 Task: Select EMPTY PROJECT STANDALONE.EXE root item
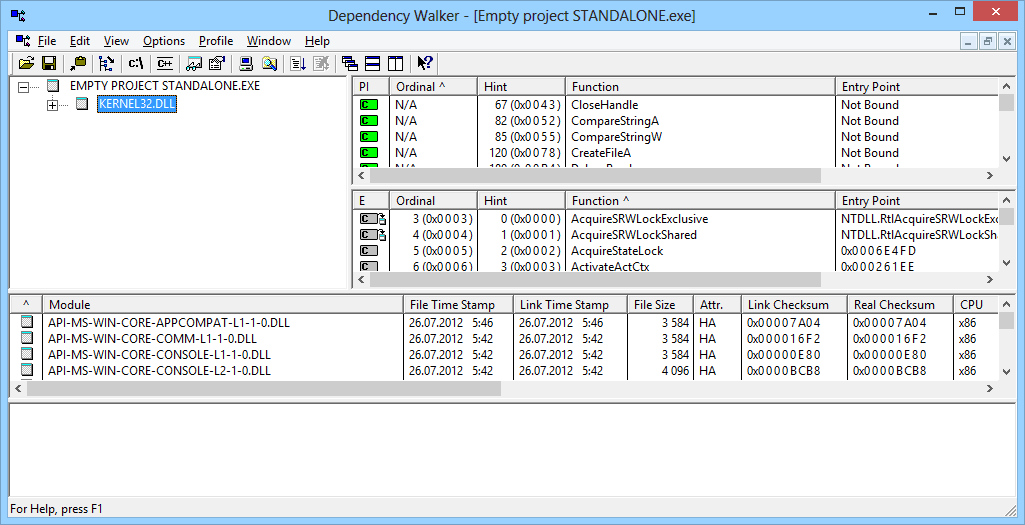coord(165,86)
